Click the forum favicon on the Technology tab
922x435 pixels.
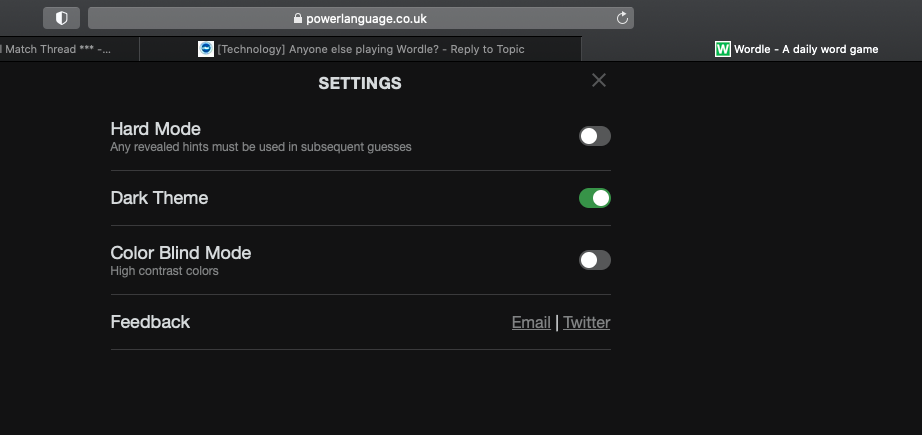206,49
